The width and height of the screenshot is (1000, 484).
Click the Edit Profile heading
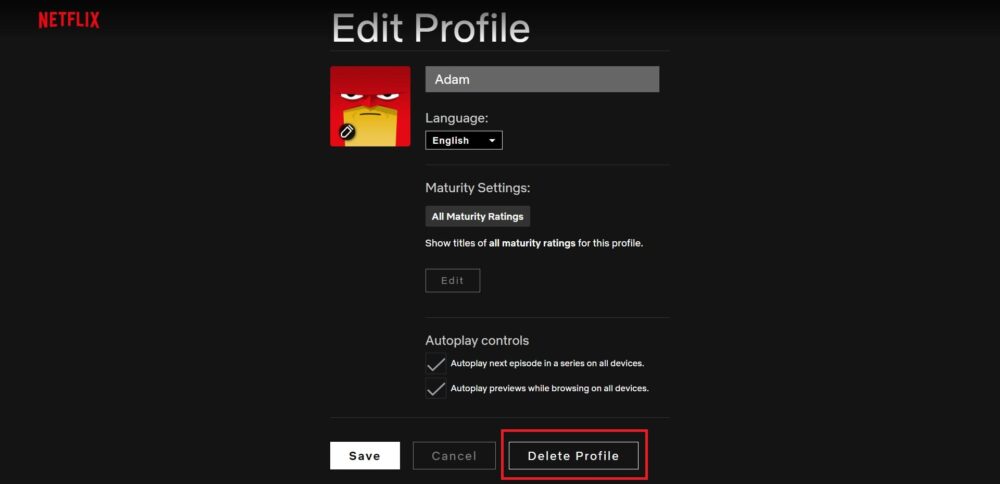pyautogui.click(x=430, y=28)
